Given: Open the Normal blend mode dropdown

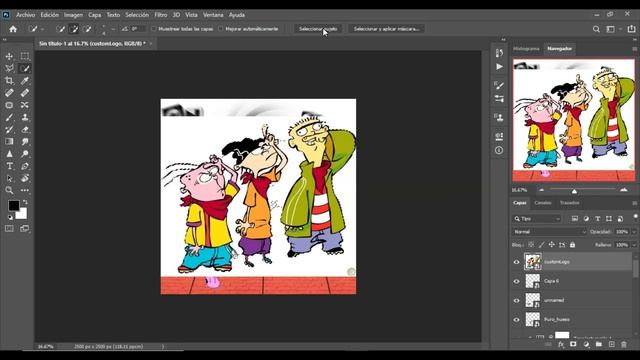Looking at the screenshot, I should pyautogui.click(x=549, y=232).
